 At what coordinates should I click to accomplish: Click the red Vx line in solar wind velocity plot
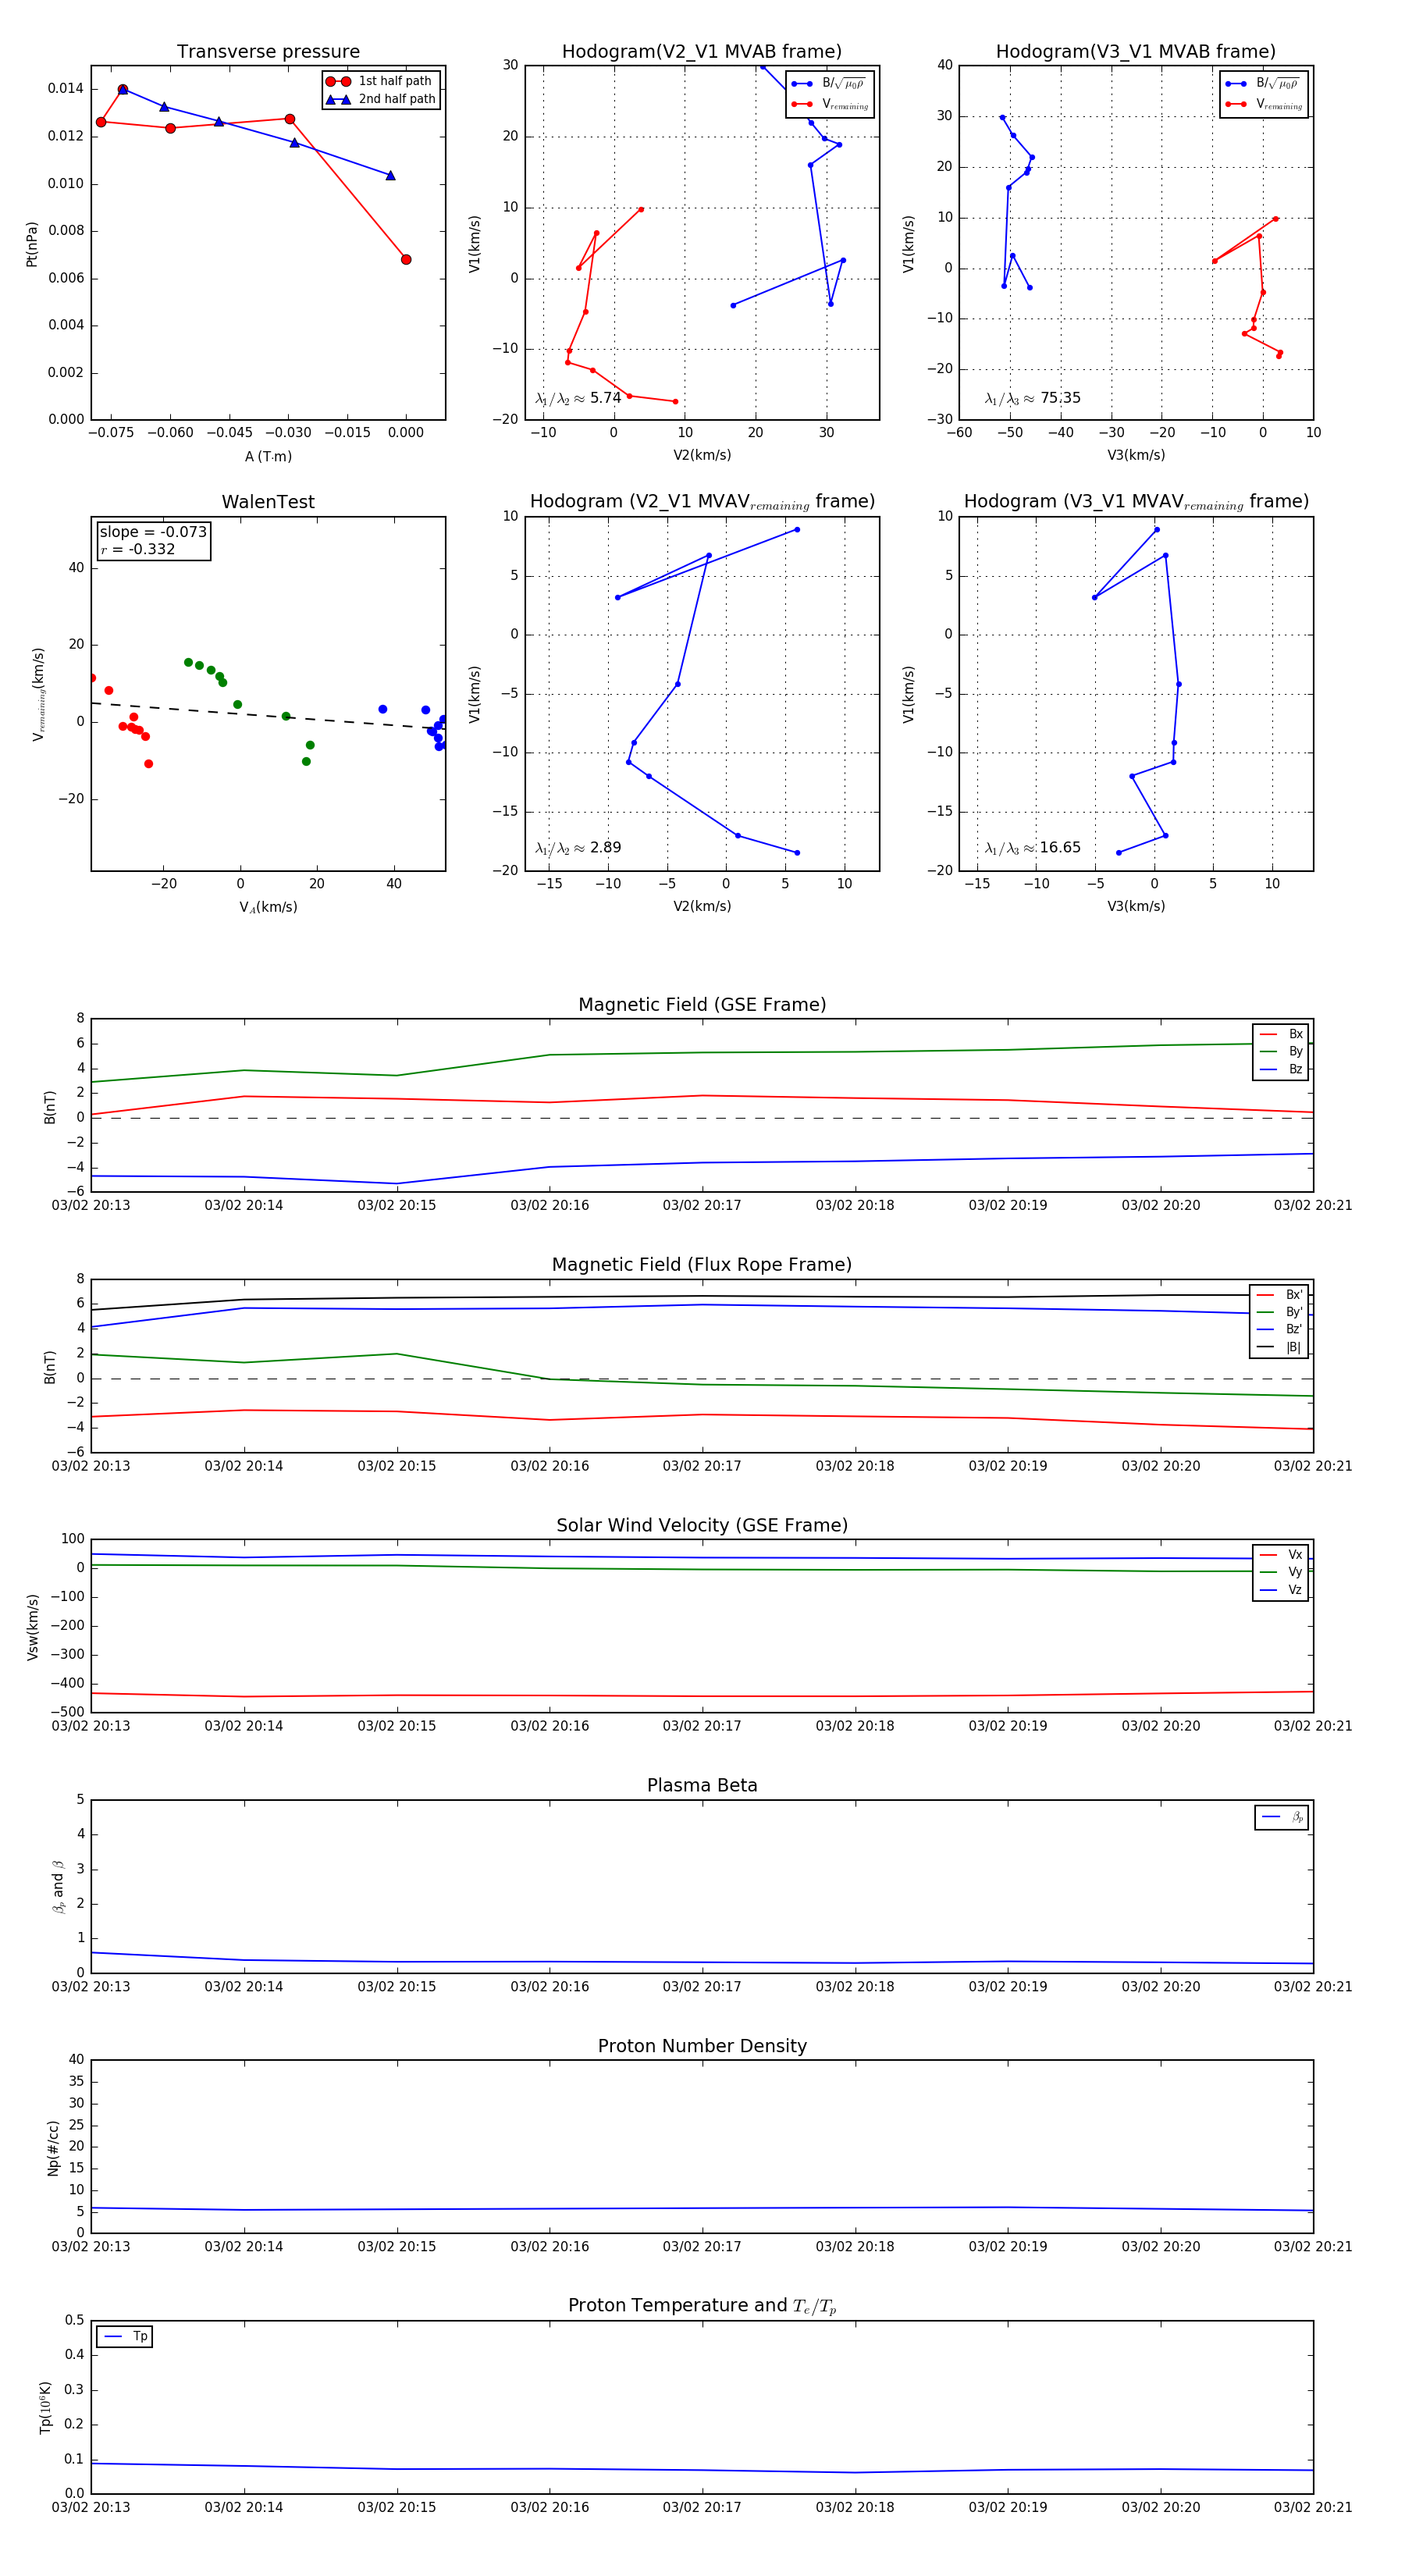point(702,1696)
